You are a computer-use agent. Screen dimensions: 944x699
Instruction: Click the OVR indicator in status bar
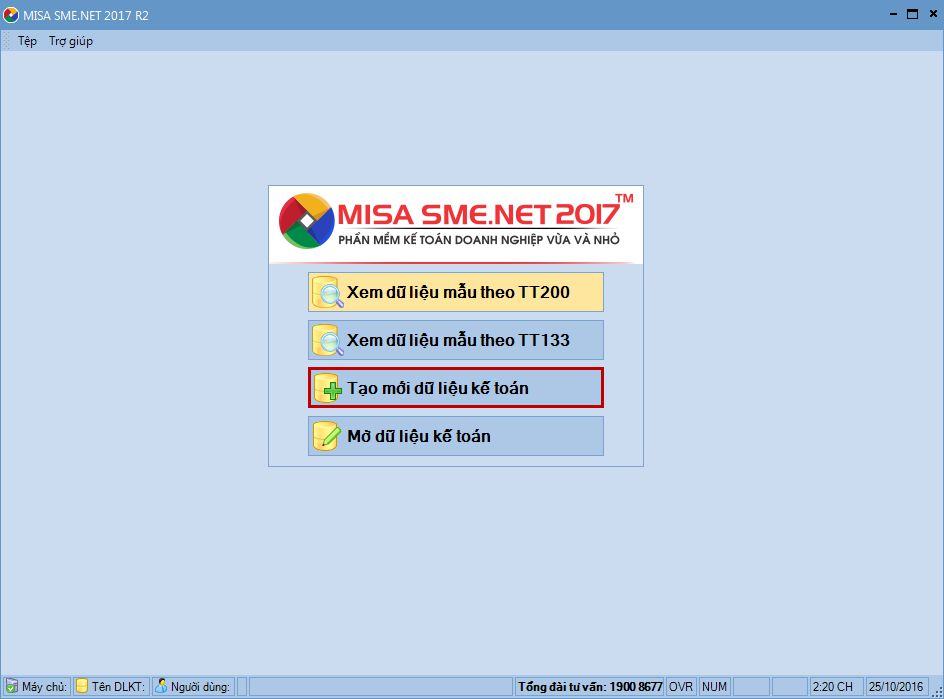(x=681, y=686)
